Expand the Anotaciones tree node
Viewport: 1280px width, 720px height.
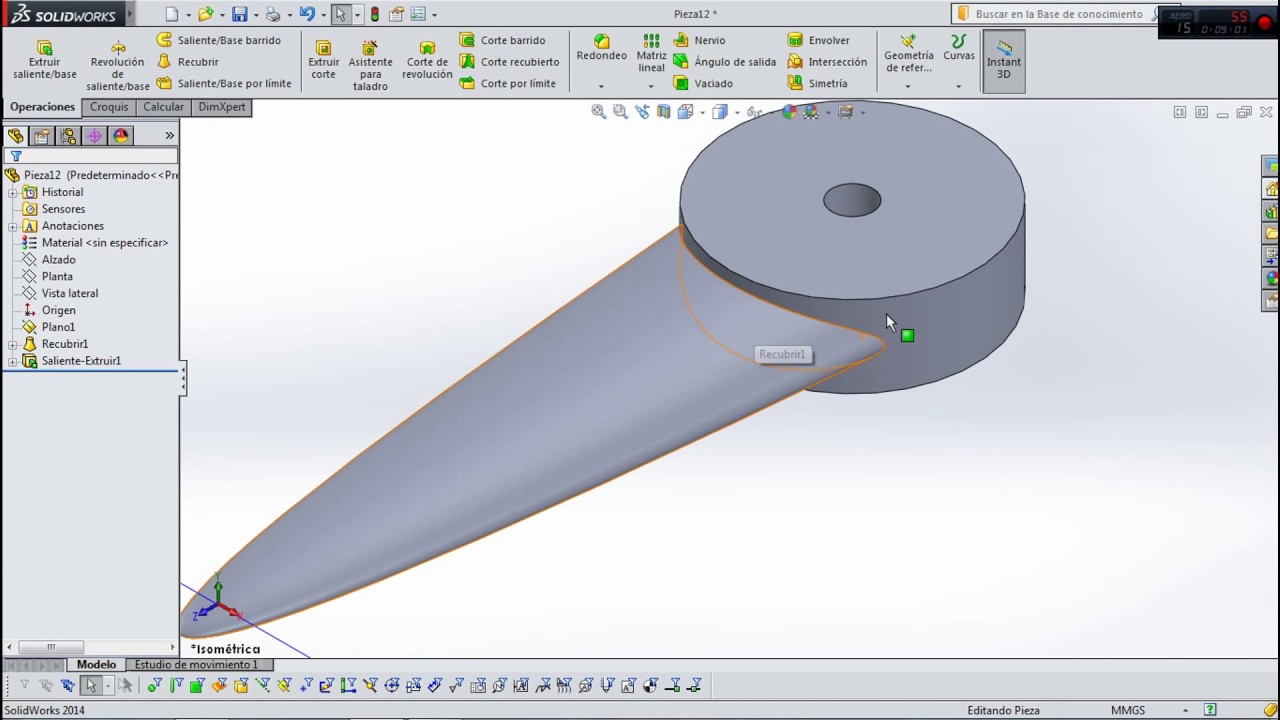13,226
